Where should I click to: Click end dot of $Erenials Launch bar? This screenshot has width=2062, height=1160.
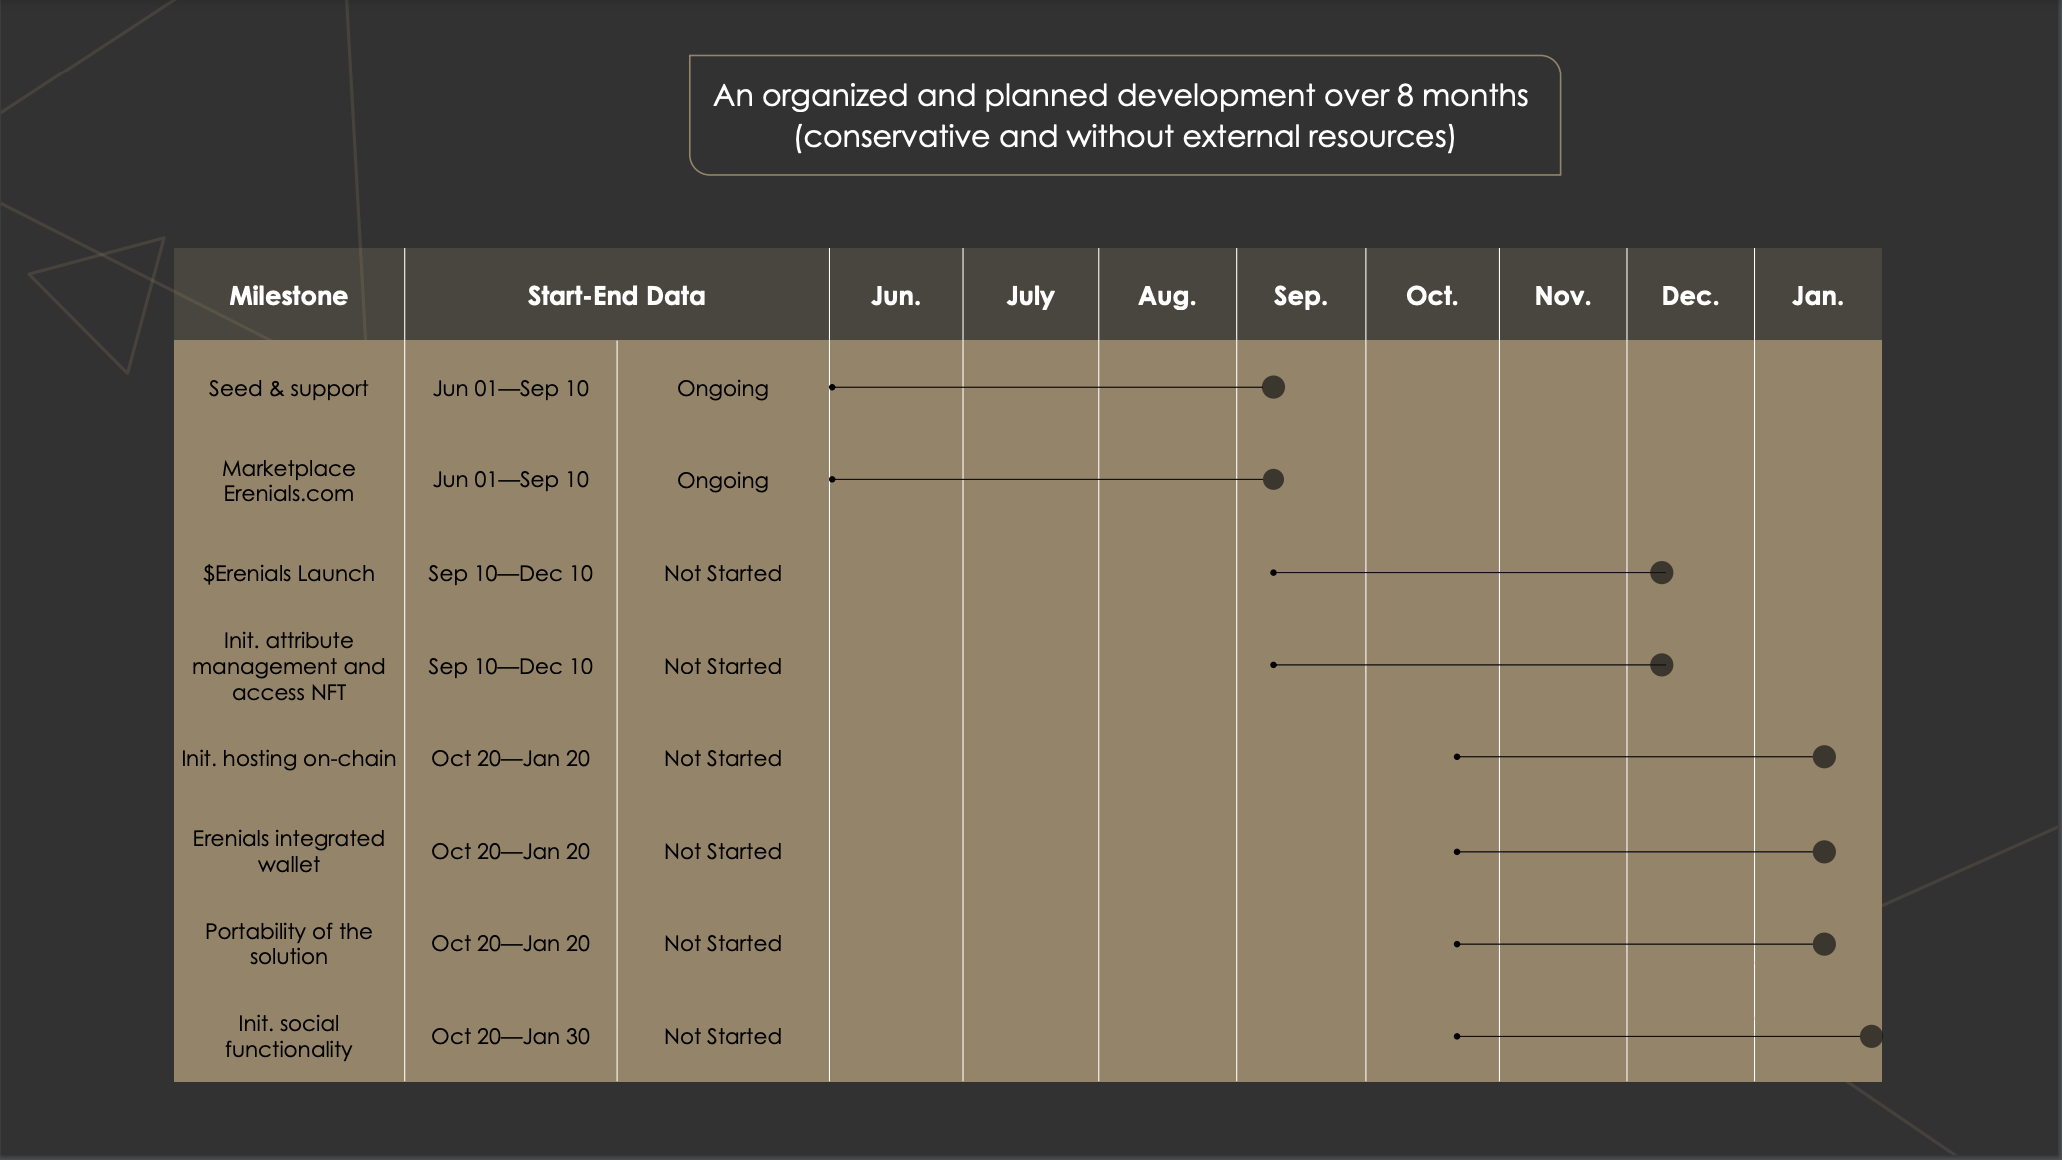(1661, 573)
